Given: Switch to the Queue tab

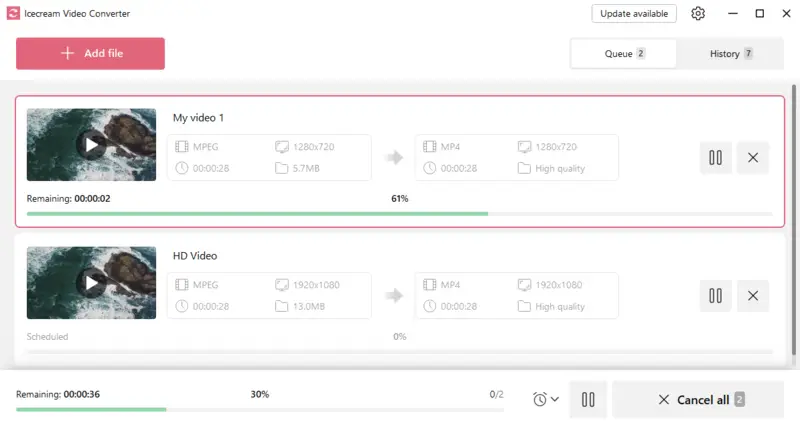Looking at the screenshot, I should tap(623, 54).
